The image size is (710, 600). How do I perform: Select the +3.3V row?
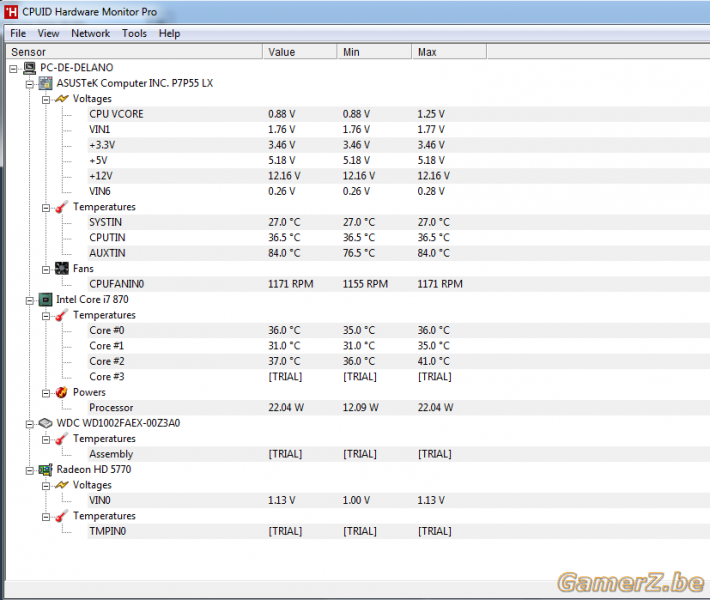(398, 145)
